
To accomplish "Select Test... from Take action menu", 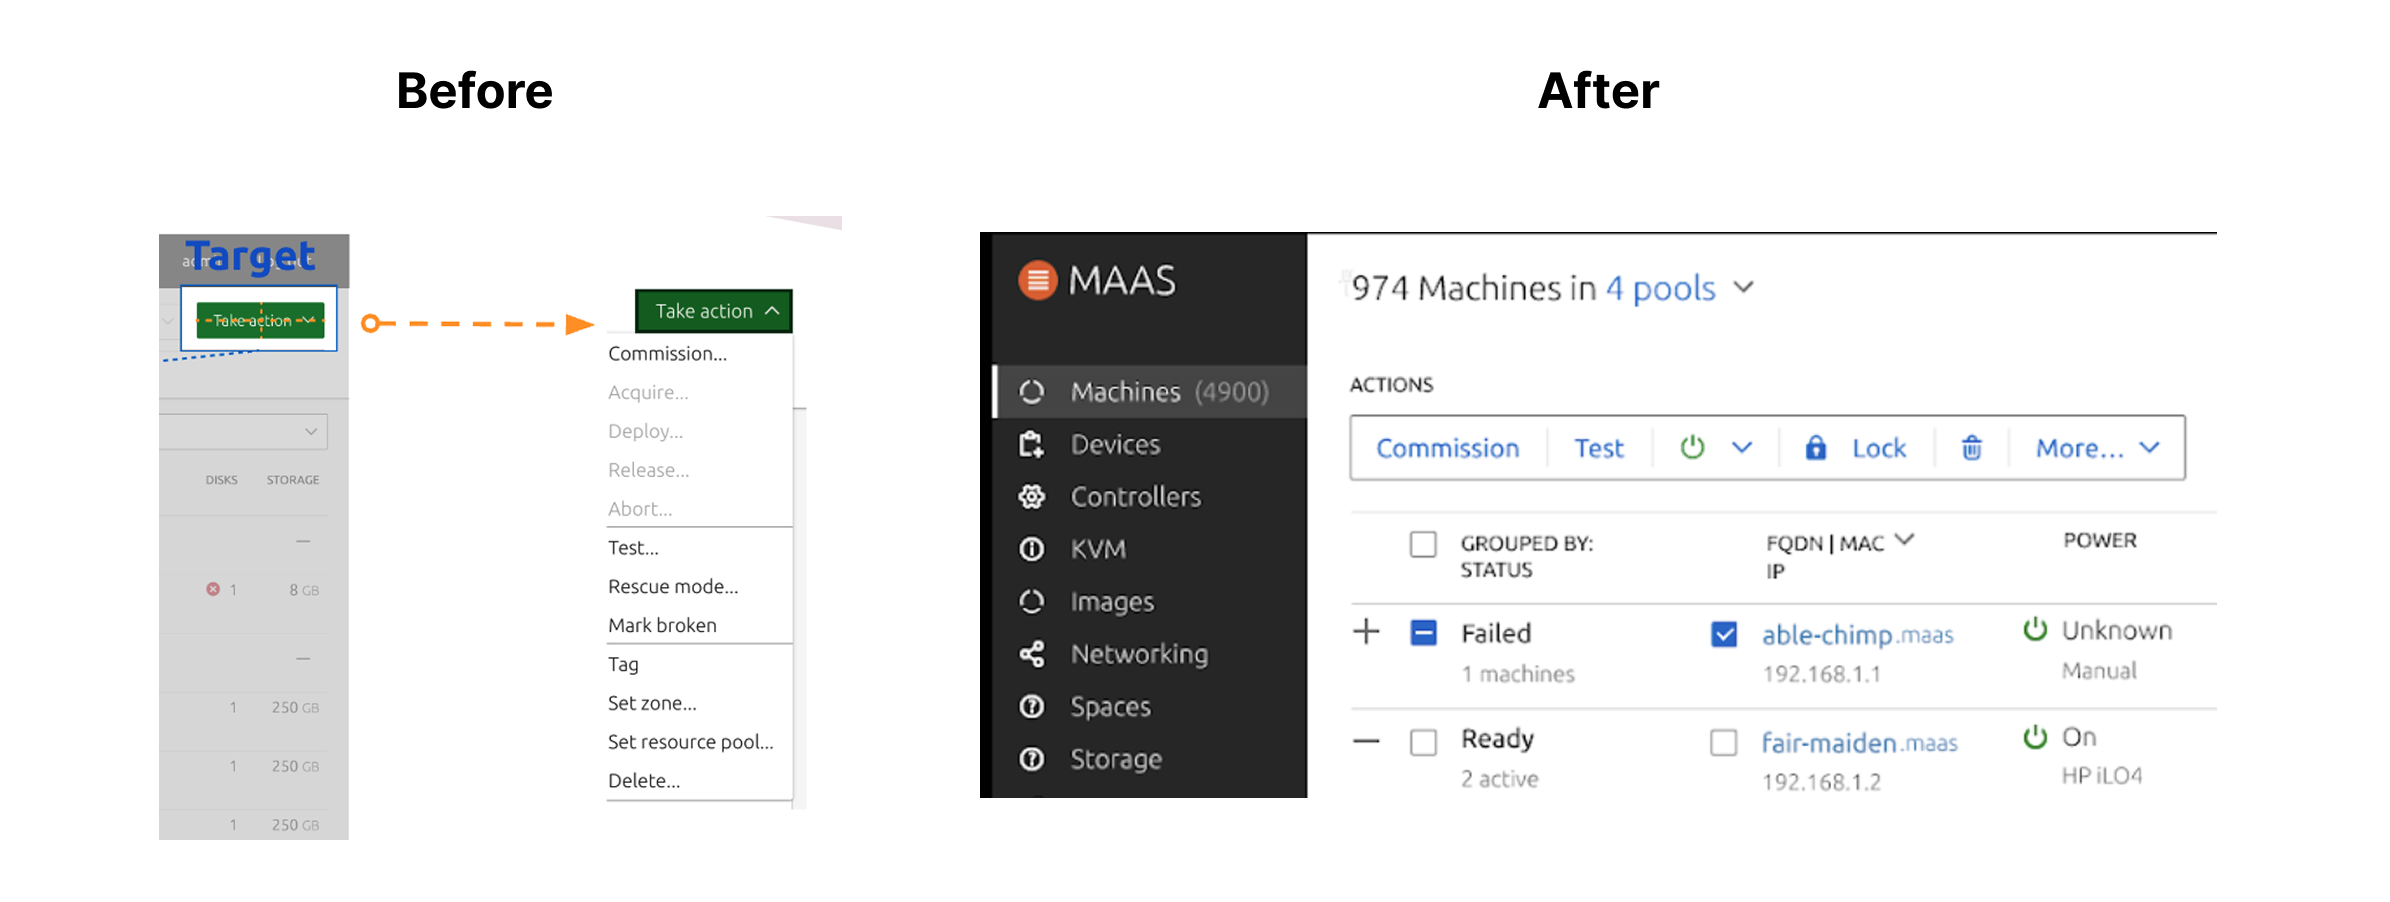I will (633, 548).
